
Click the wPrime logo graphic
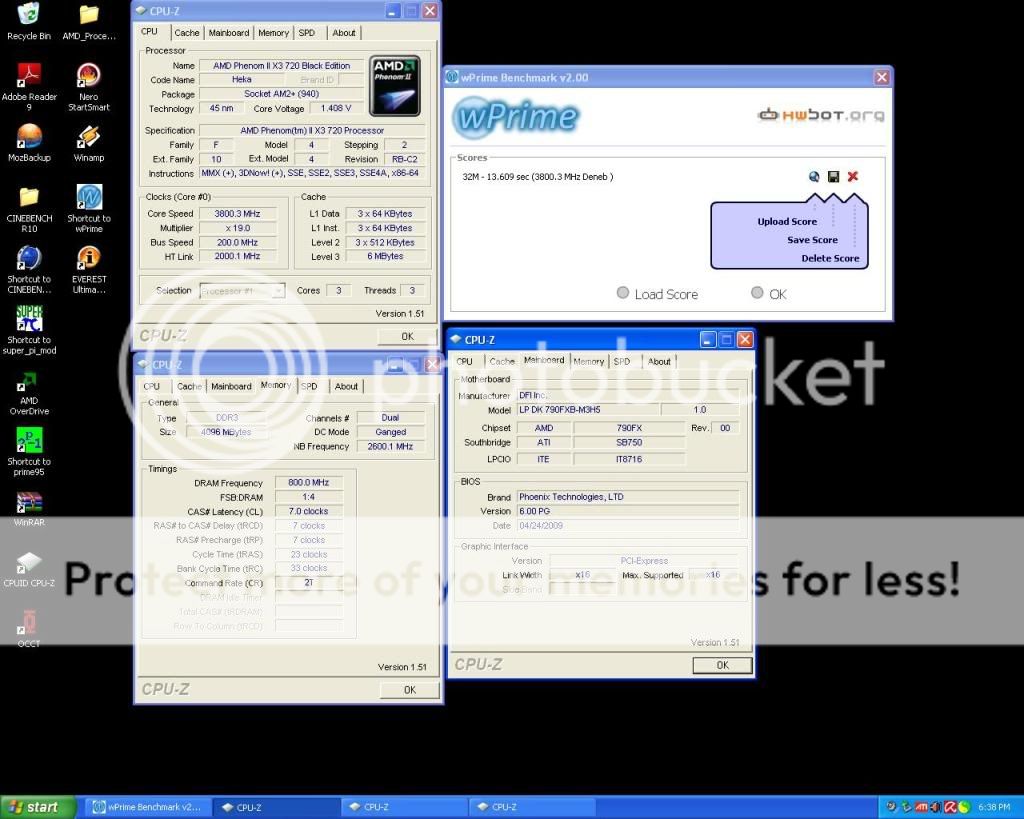(x=515, y=118)
